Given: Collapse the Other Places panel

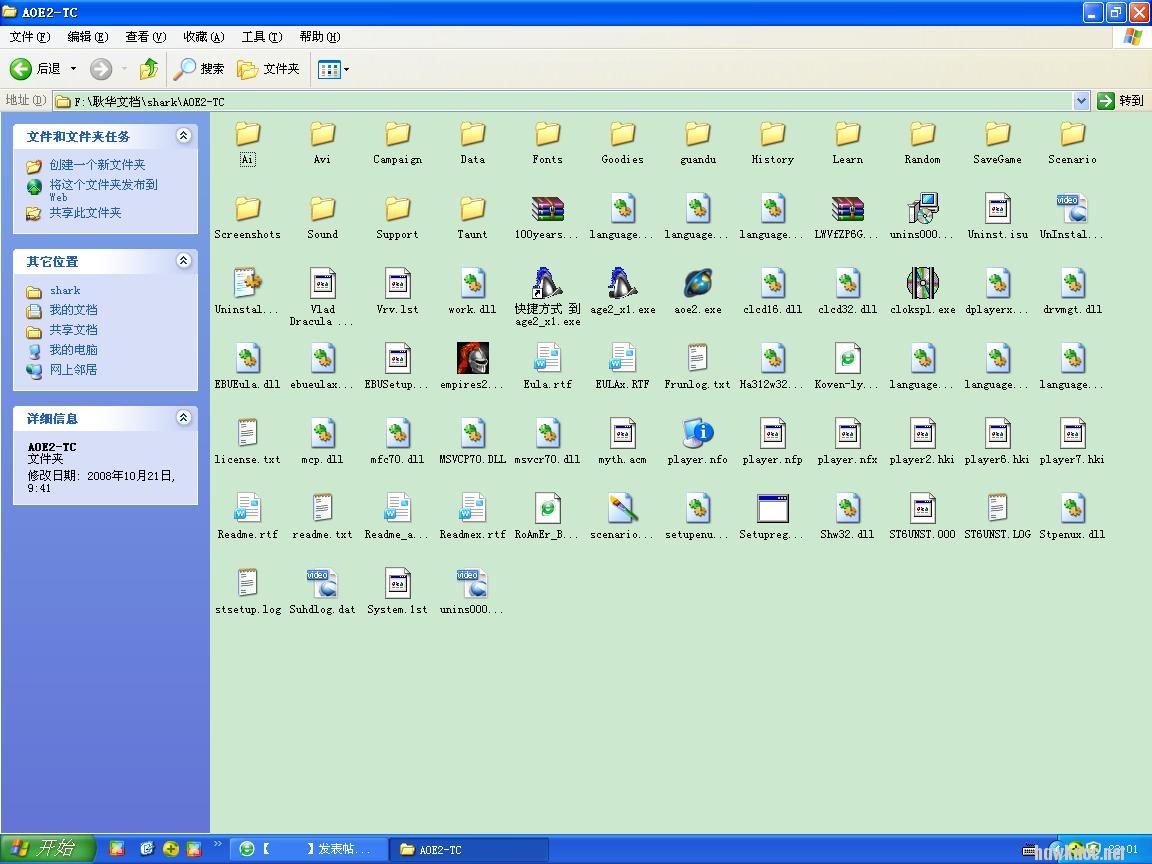Looking at the screenshot, I should pos(183,261).
